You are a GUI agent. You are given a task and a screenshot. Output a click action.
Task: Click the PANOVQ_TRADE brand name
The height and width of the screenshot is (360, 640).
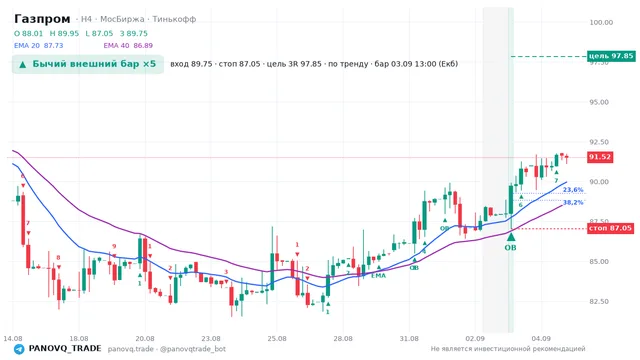click(65, 349)
